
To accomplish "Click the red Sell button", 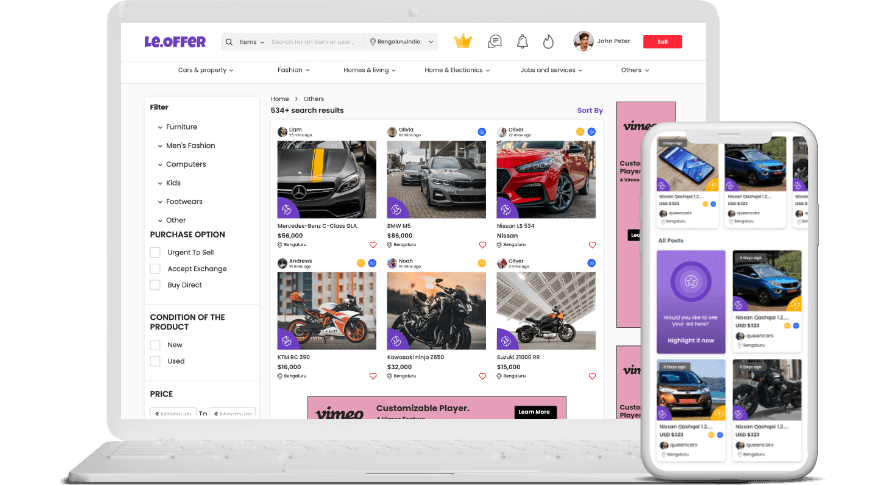I will click(x=663, y=42).
